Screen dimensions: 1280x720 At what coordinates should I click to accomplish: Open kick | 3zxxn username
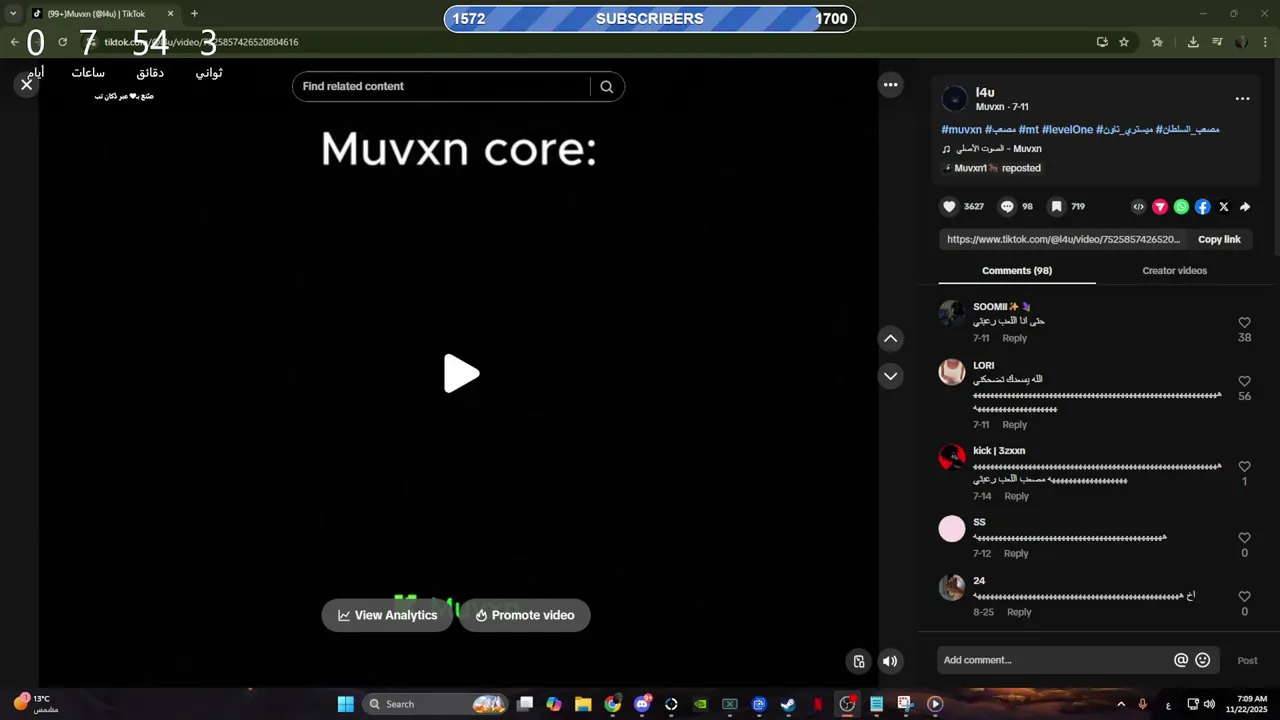click(x=999, y=451)
